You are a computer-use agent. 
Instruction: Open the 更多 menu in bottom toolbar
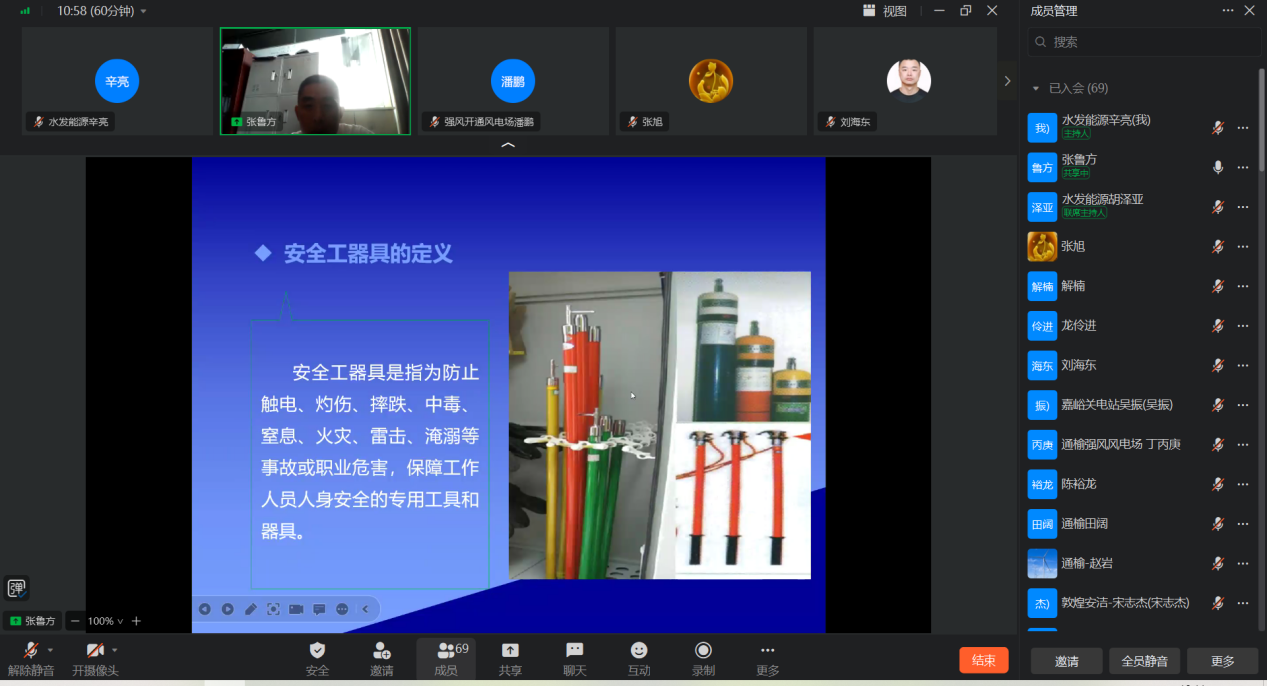pyautogui.click(x=767, y=651)
